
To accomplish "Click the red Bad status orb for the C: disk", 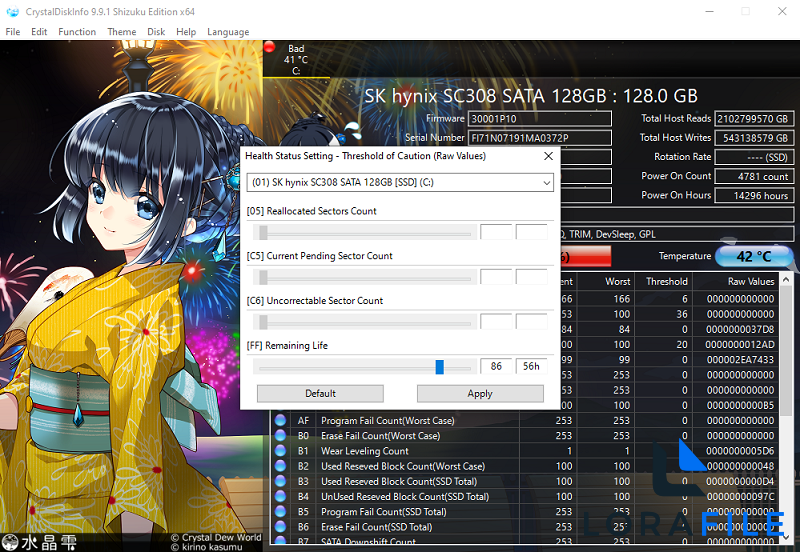I will click(269, 47).
